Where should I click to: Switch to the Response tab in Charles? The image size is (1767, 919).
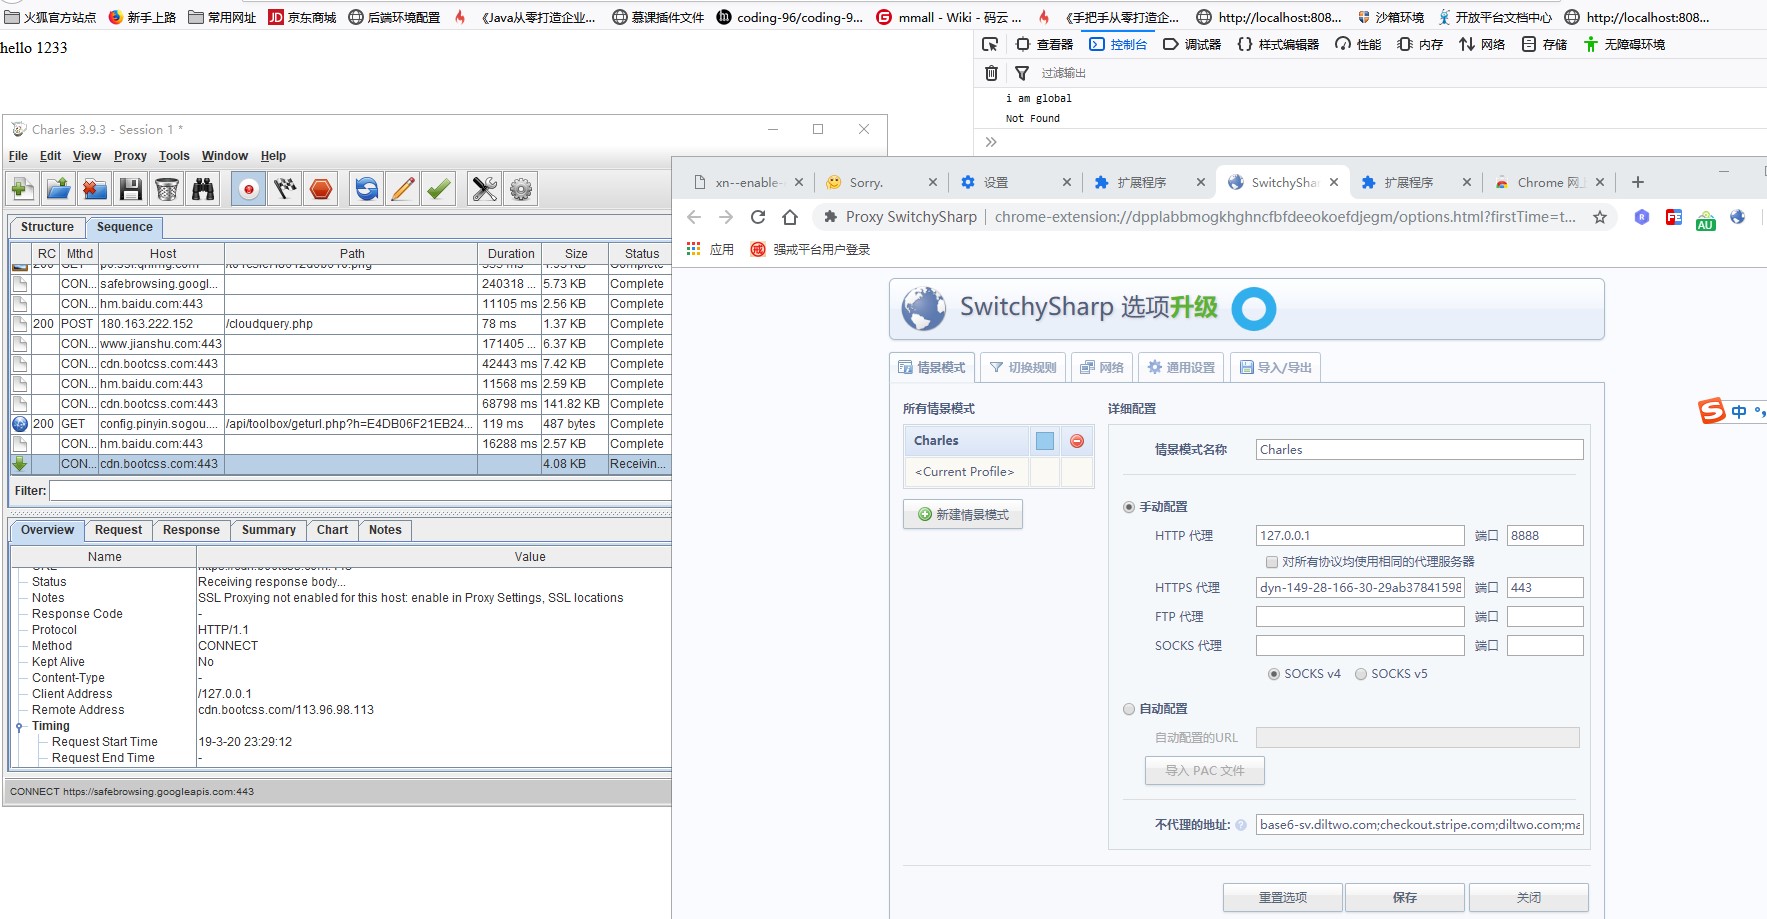click(x=191, y=530)
